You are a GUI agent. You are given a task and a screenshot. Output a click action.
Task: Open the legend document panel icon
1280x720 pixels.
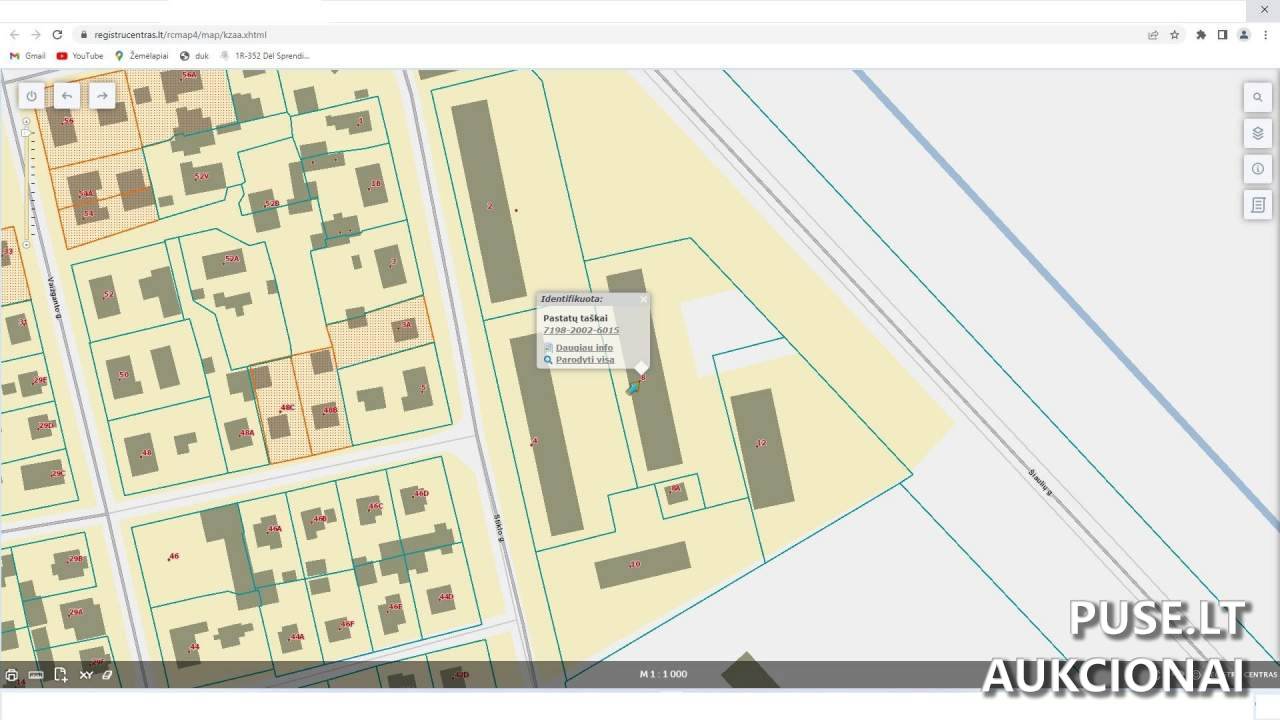1258,205
